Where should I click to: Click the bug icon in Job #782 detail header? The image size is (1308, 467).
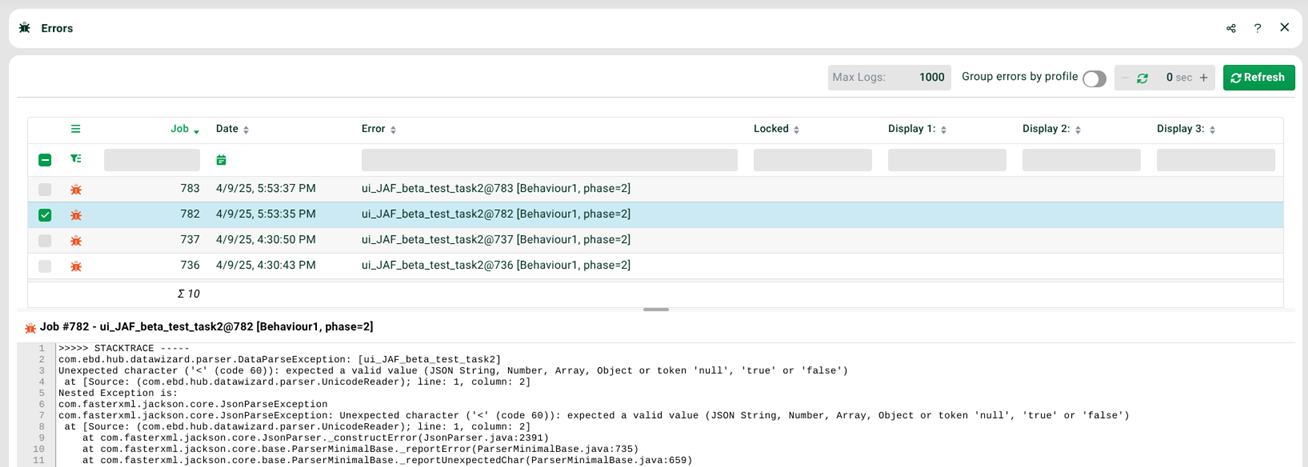point(30,327)
